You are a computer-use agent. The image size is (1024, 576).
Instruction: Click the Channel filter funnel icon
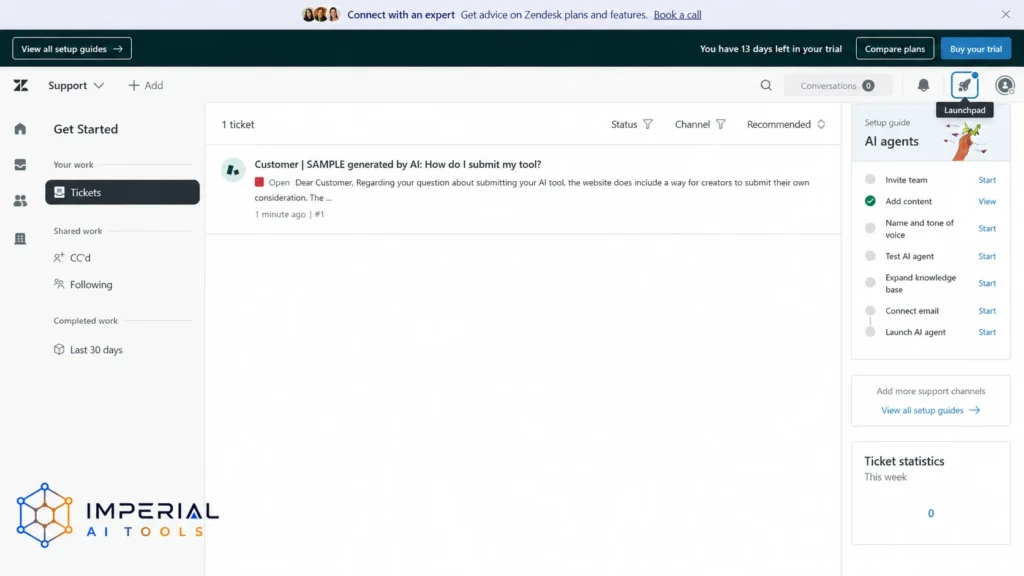pyautogui.click(x=720, y=124)
